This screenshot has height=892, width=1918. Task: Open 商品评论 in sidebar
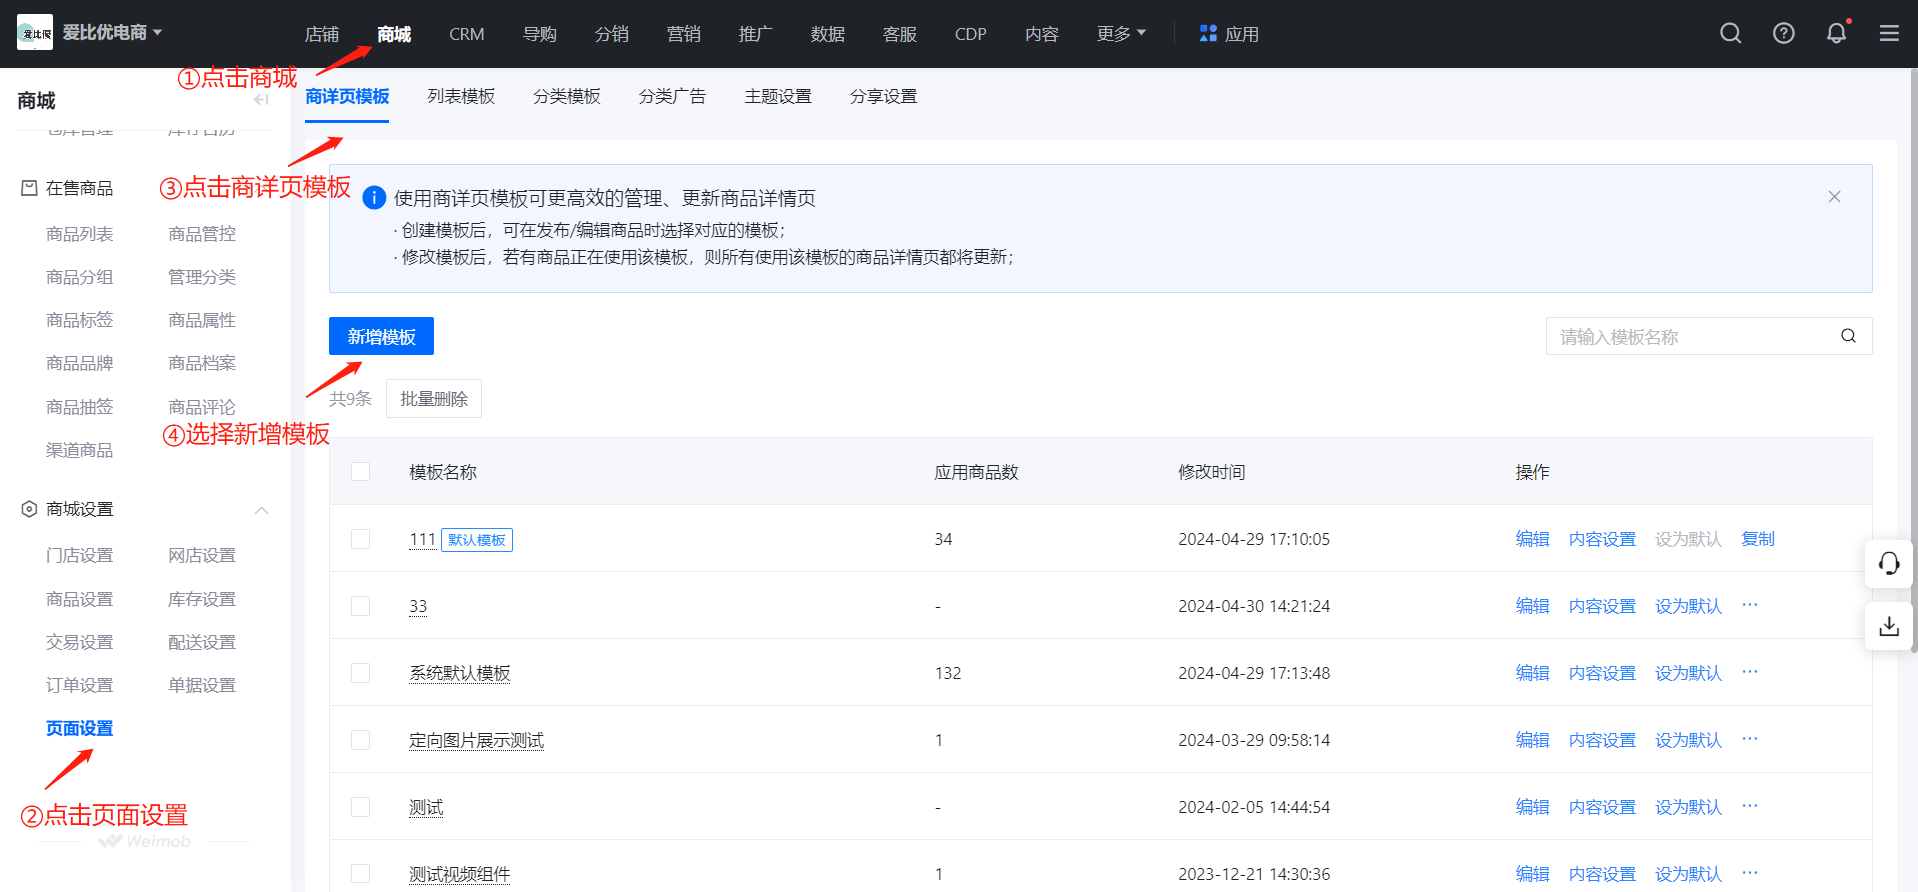point(202,407)
